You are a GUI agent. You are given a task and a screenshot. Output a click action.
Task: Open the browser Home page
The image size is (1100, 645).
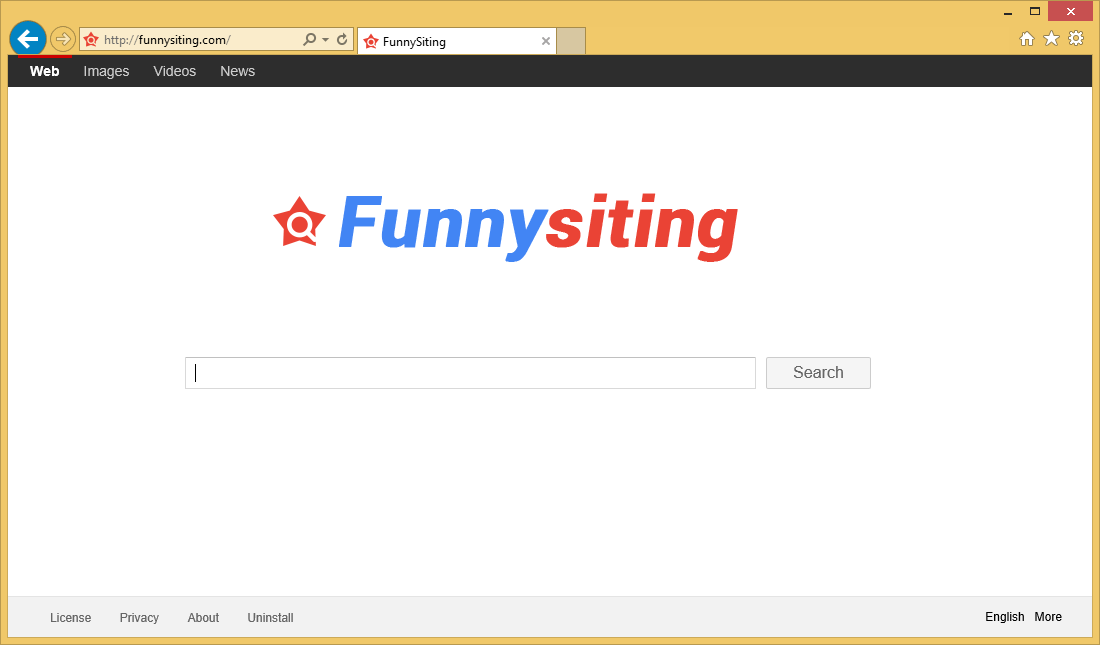click(1027, 38)
